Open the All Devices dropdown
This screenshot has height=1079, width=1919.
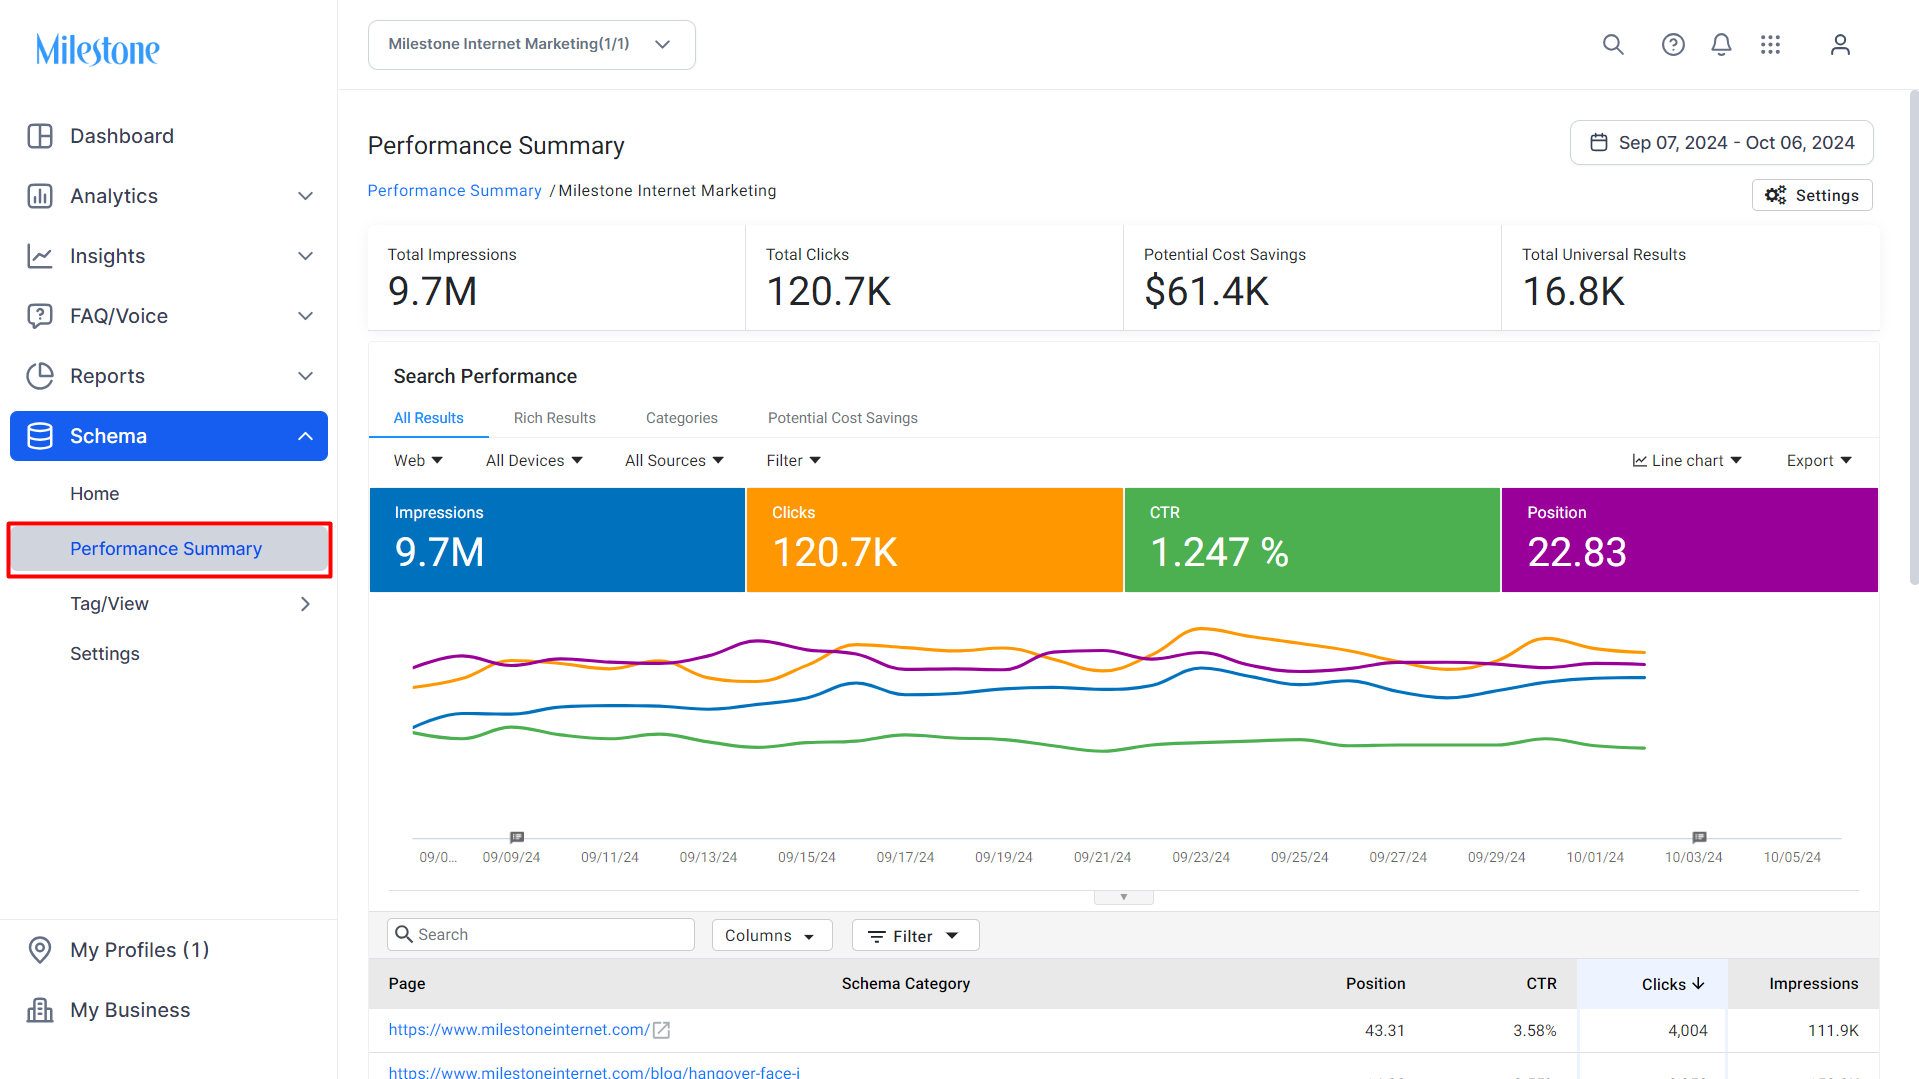pyautogui.click(x=534, y=460)
